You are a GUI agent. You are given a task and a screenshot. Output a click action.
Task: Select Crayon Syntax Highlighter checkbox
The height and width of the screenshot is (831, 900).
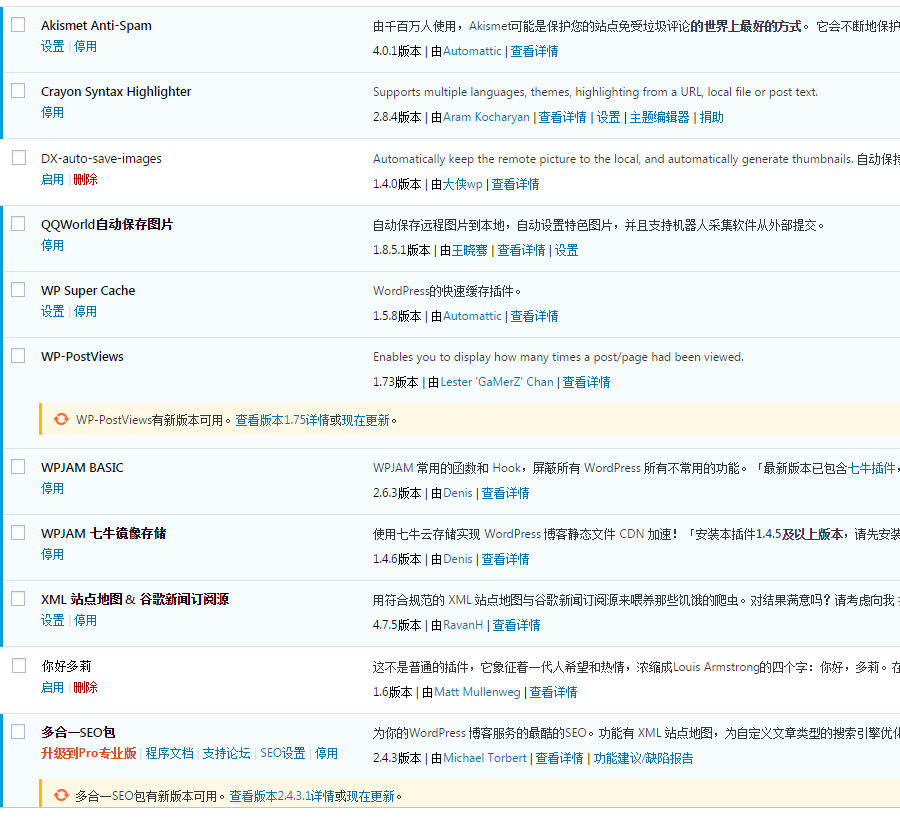point(18,91)
